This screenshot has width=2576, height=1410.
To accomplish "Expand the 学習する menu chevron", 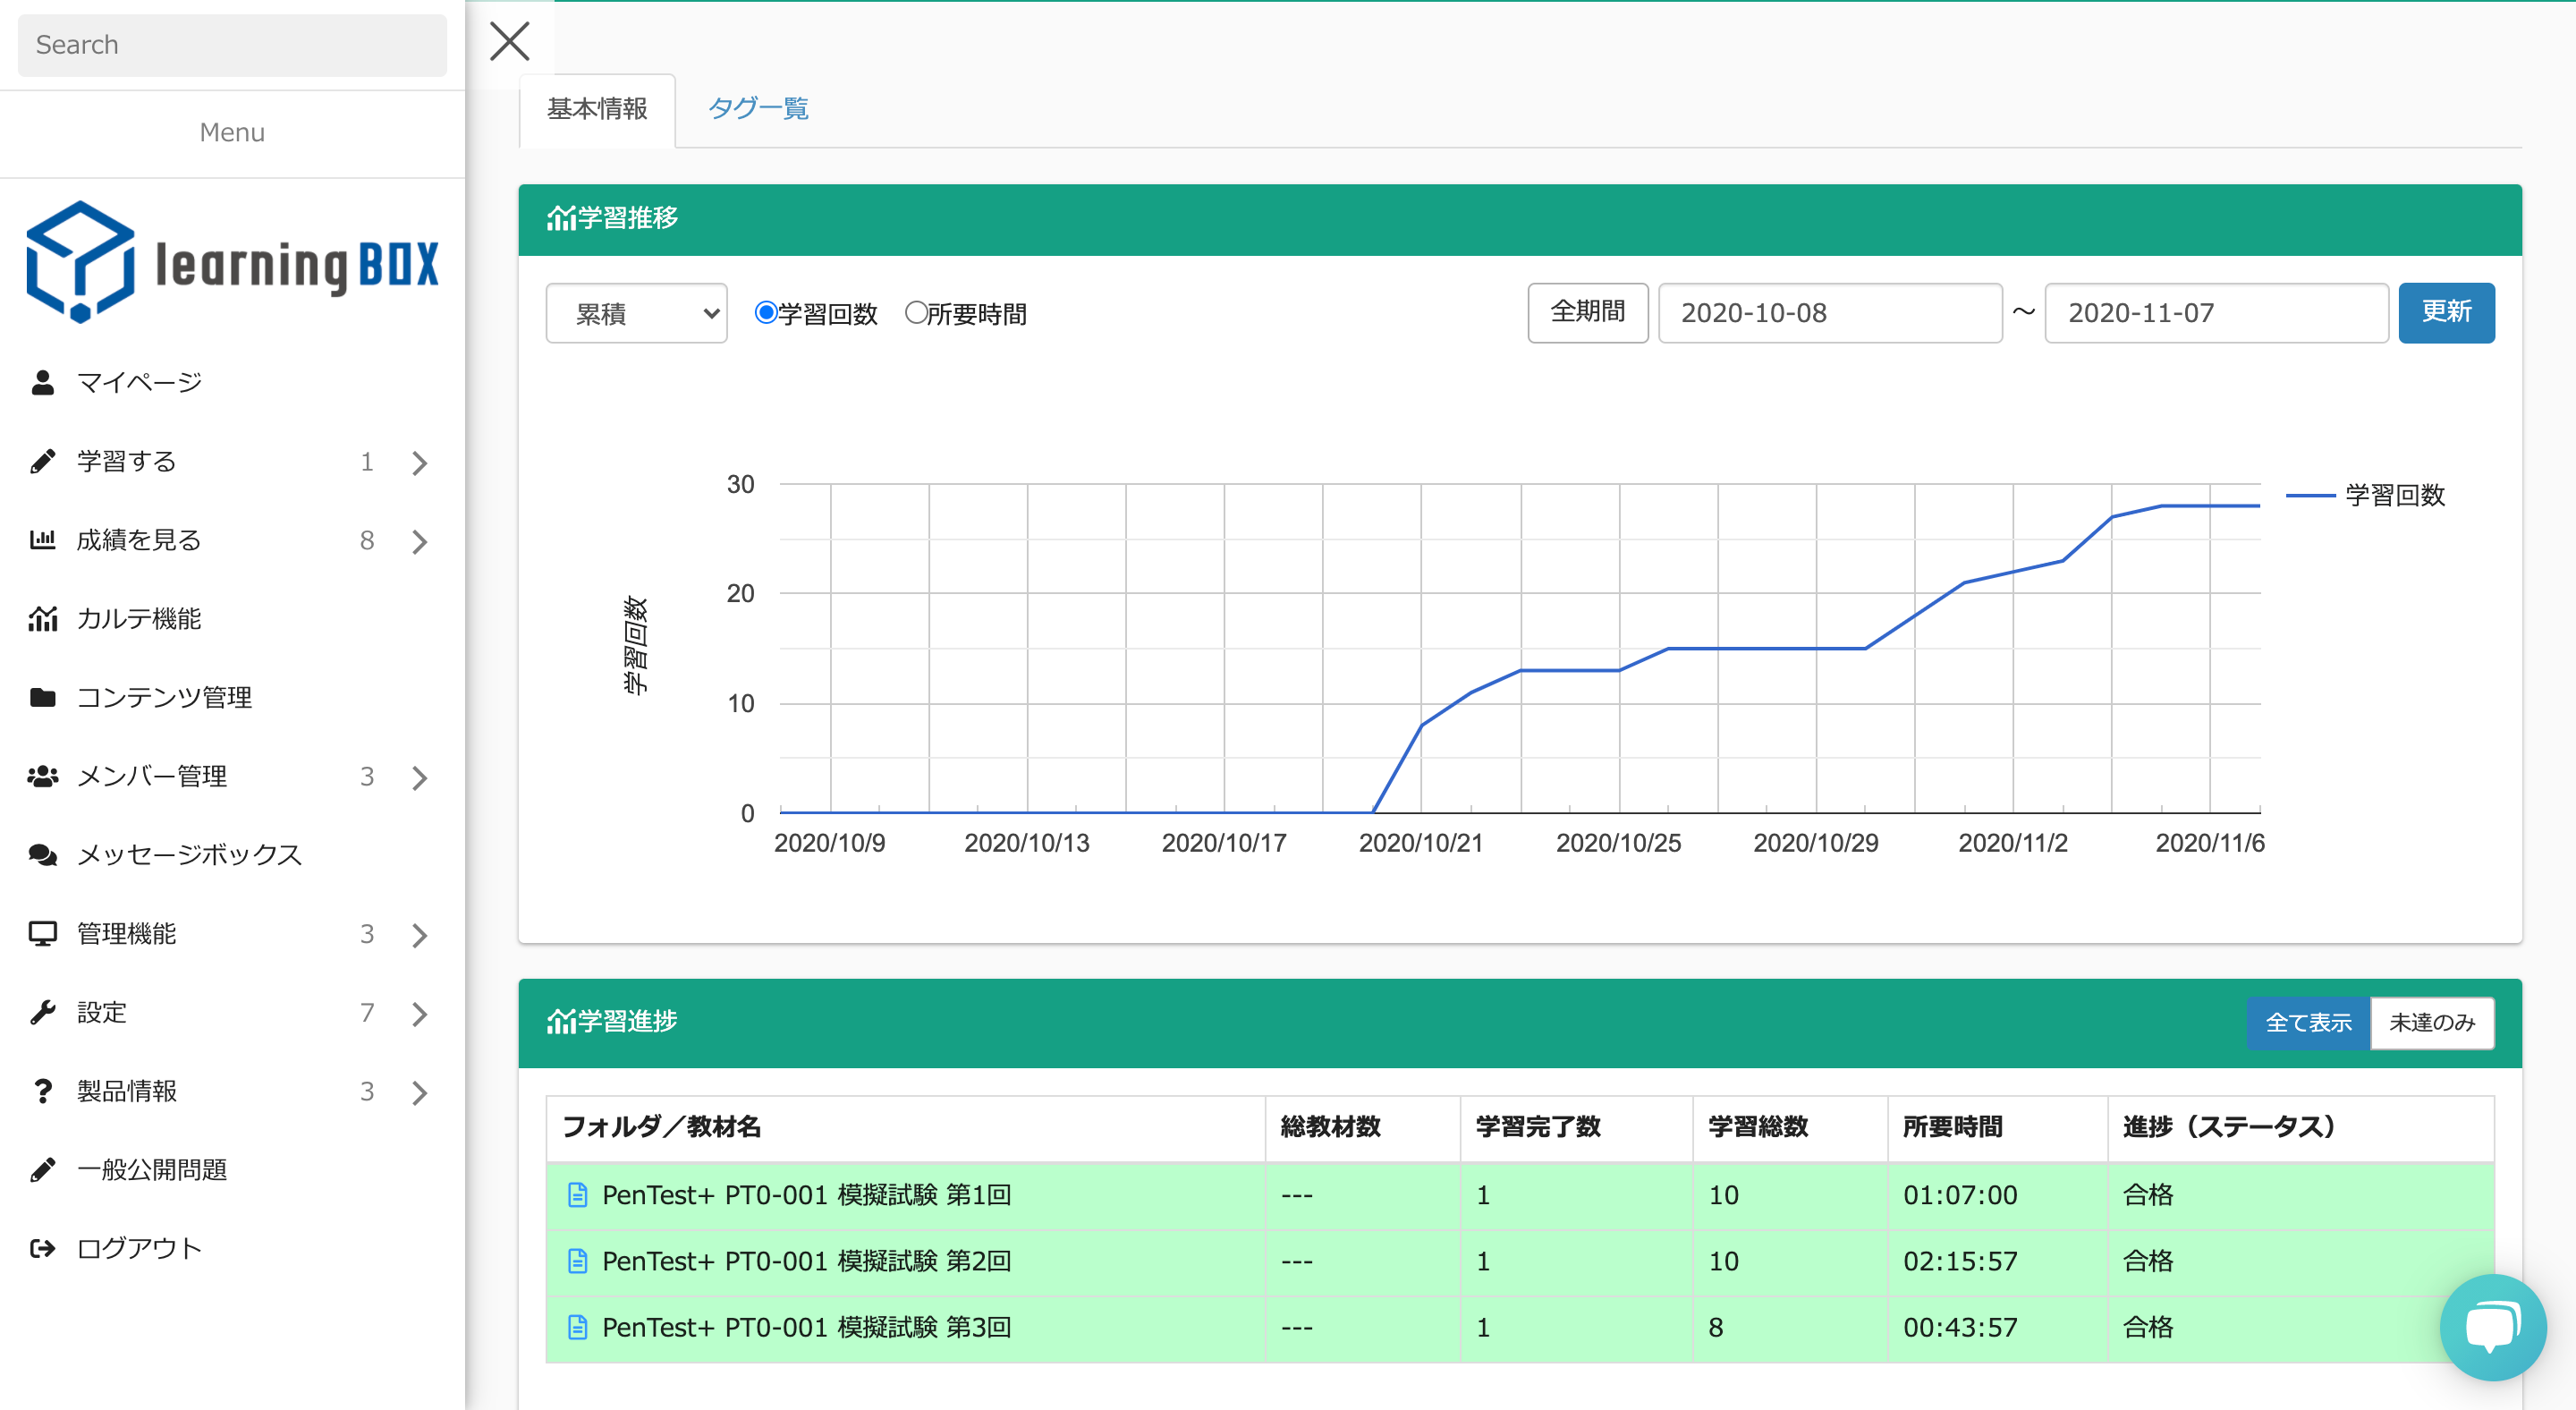I will click(x=420, y=462).
